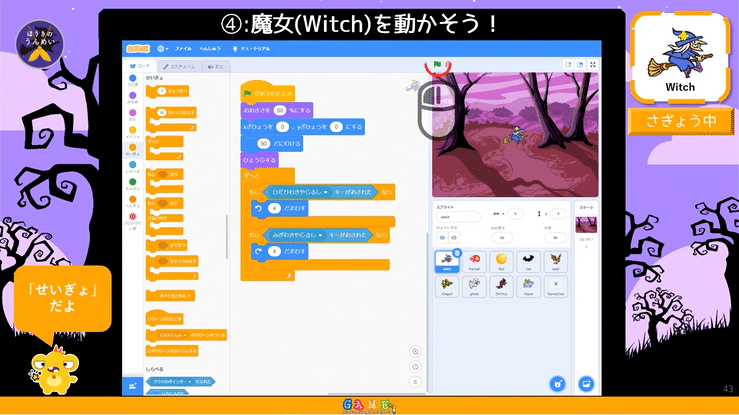Image resolution: width=739 pixels, height=415 pixels.
Task: Select the bat2 sprite thumbnail
Action: tap(556, 261)
